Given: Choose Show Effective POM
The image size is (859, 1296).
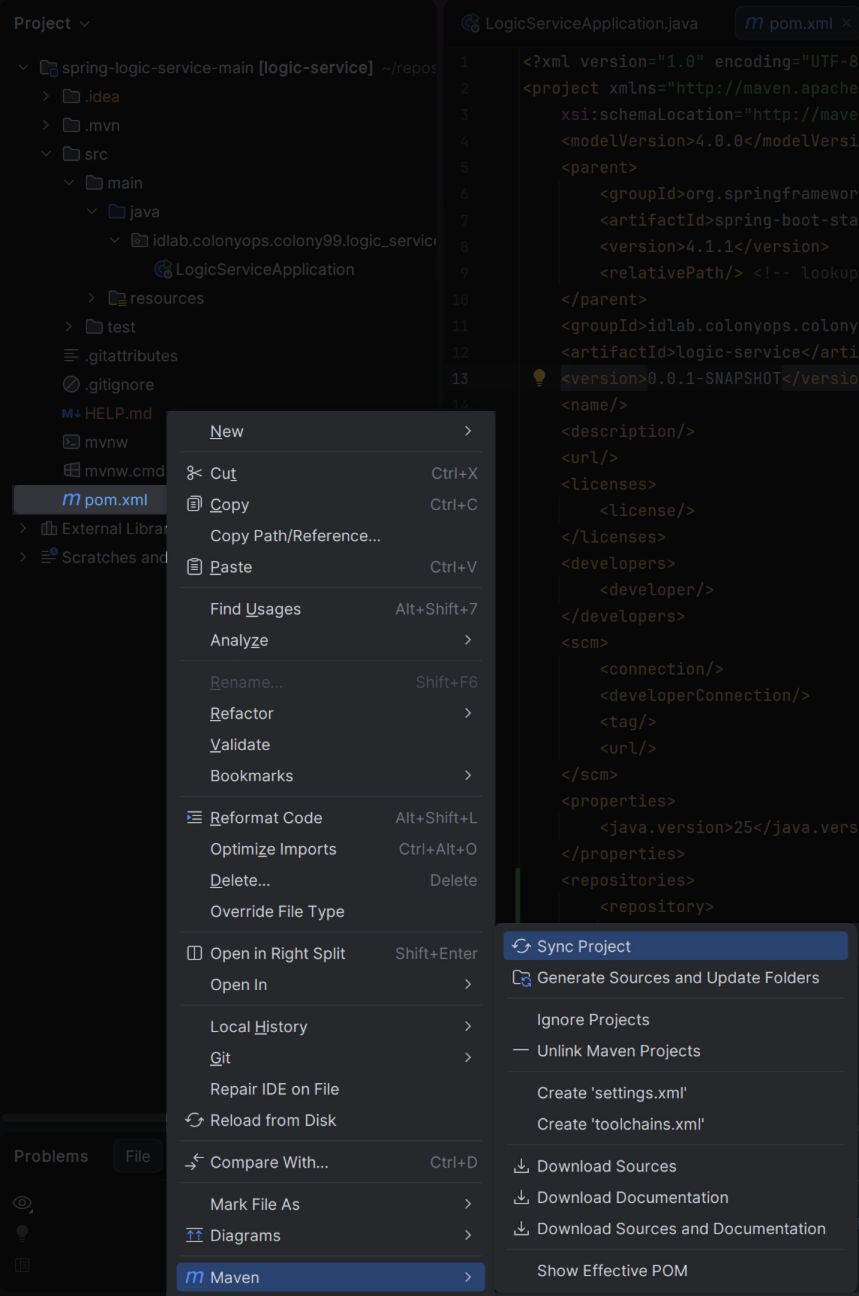Looking at the screenshot, I should pyautogui.click(x=675, y=1270).
